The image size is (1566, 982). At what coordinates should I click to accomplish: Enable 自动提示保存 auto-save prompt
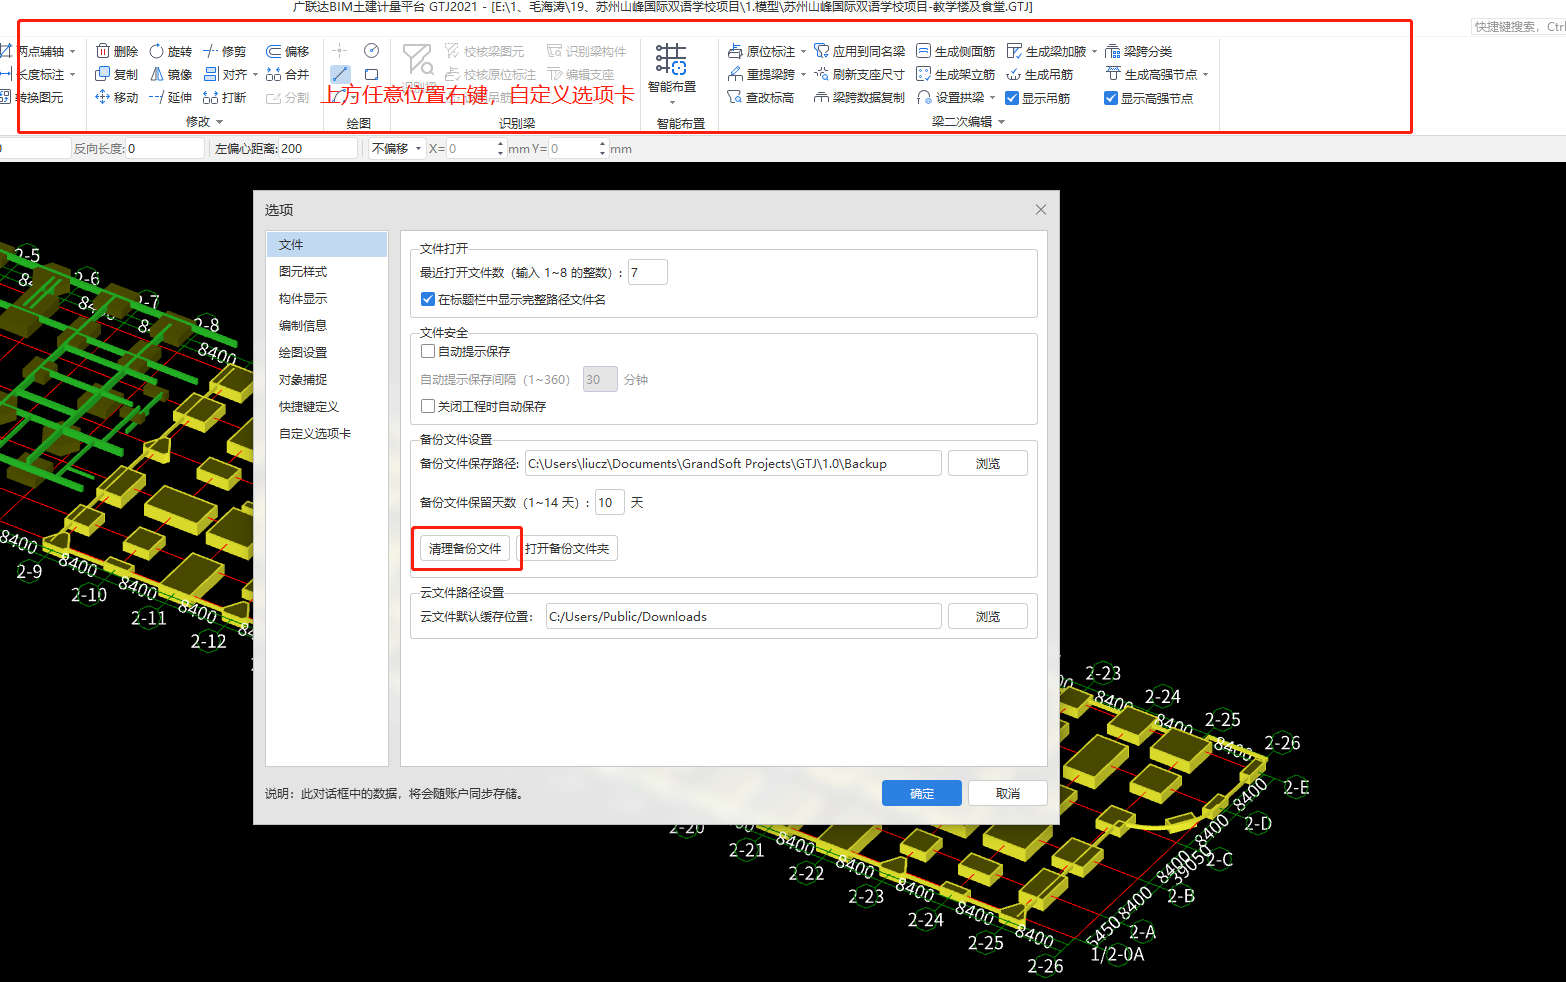point(428,351)
